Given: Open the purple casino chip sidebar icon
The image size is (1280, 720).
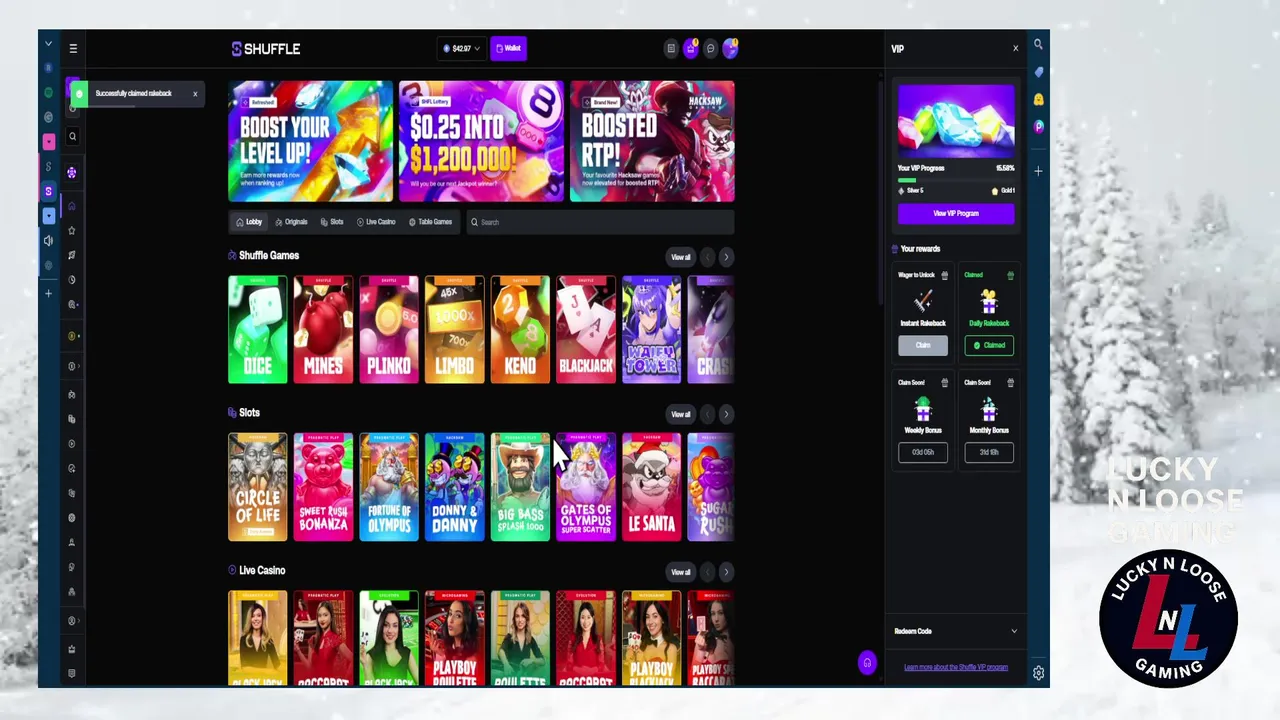Looking at the screenshot, I should 72,173.
